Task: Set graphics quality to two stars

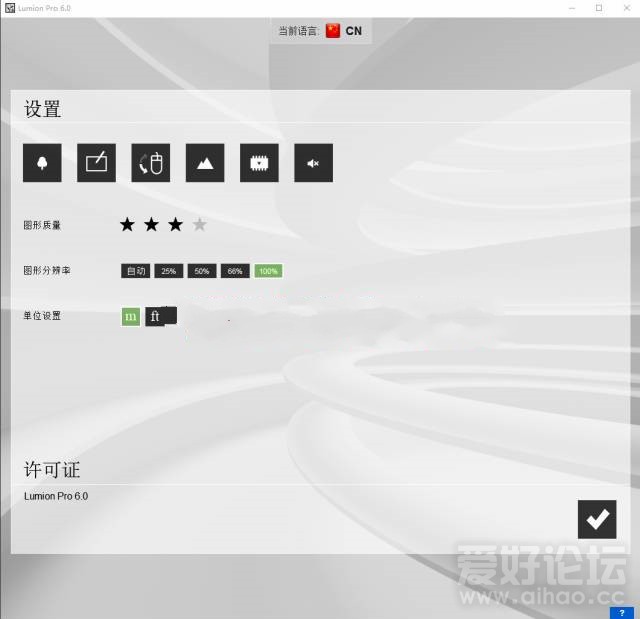Action: [x=151, y=225]
